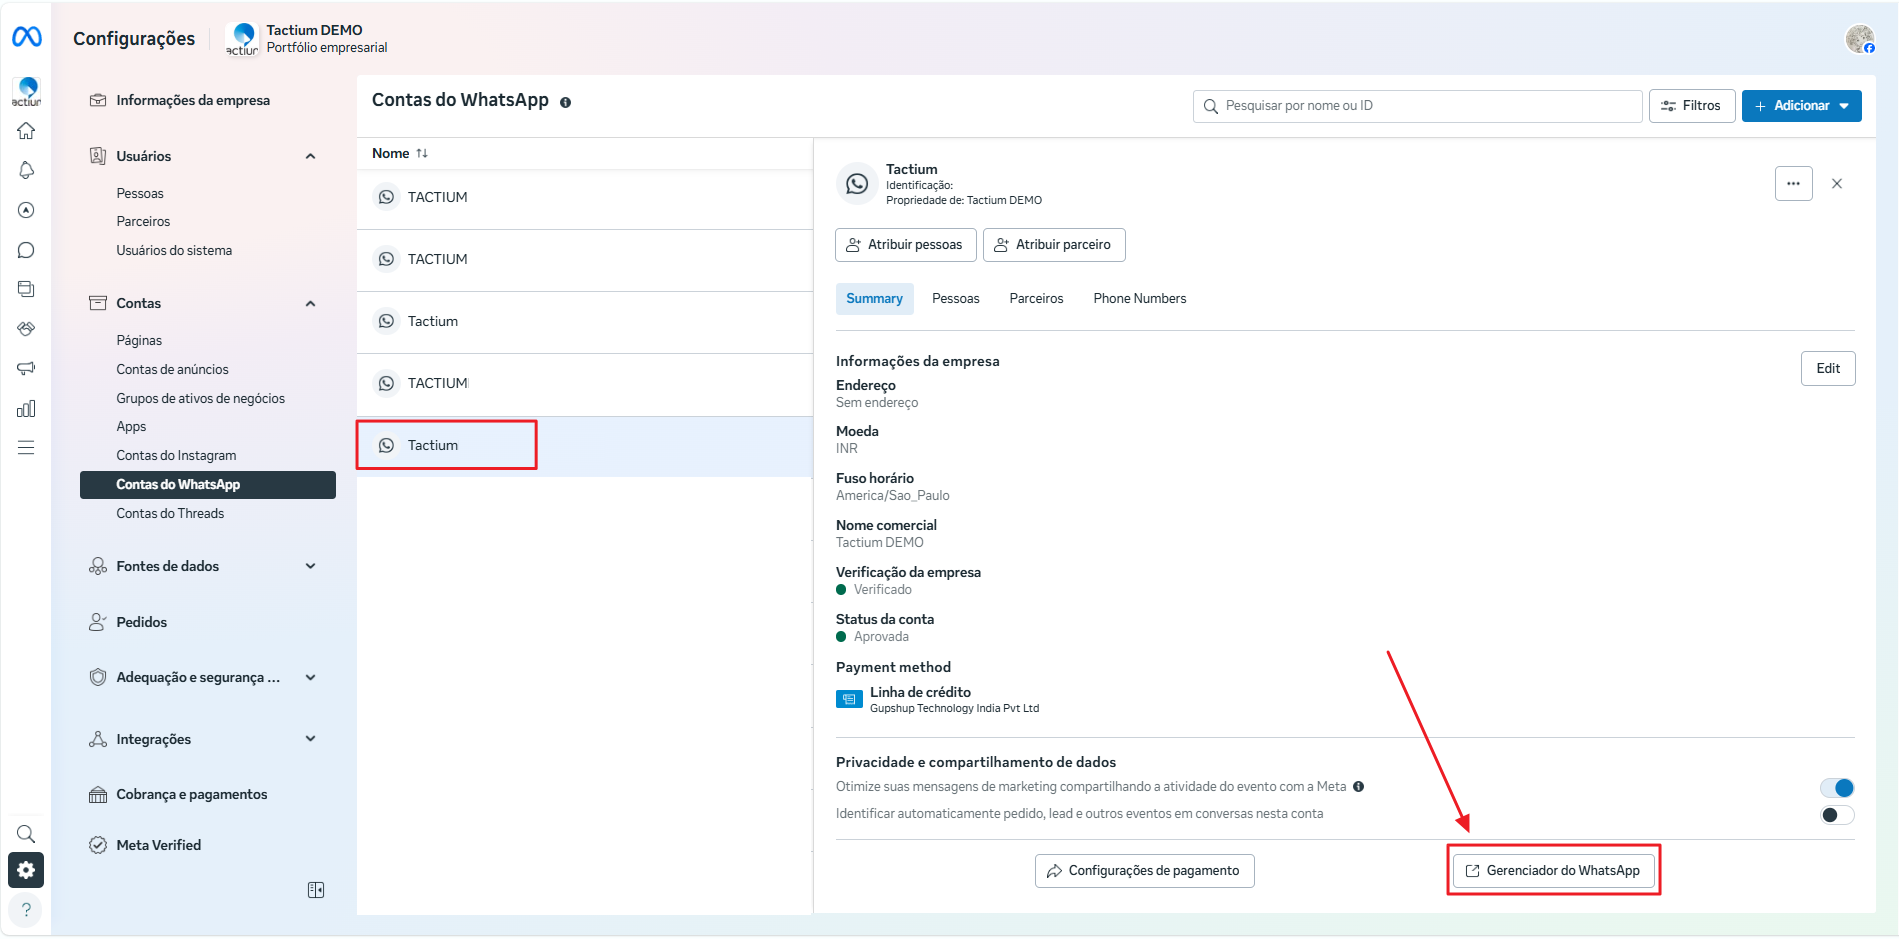Open the Adicionar dropdown button
1899x939 pixels.
[x=1801, y=106]
